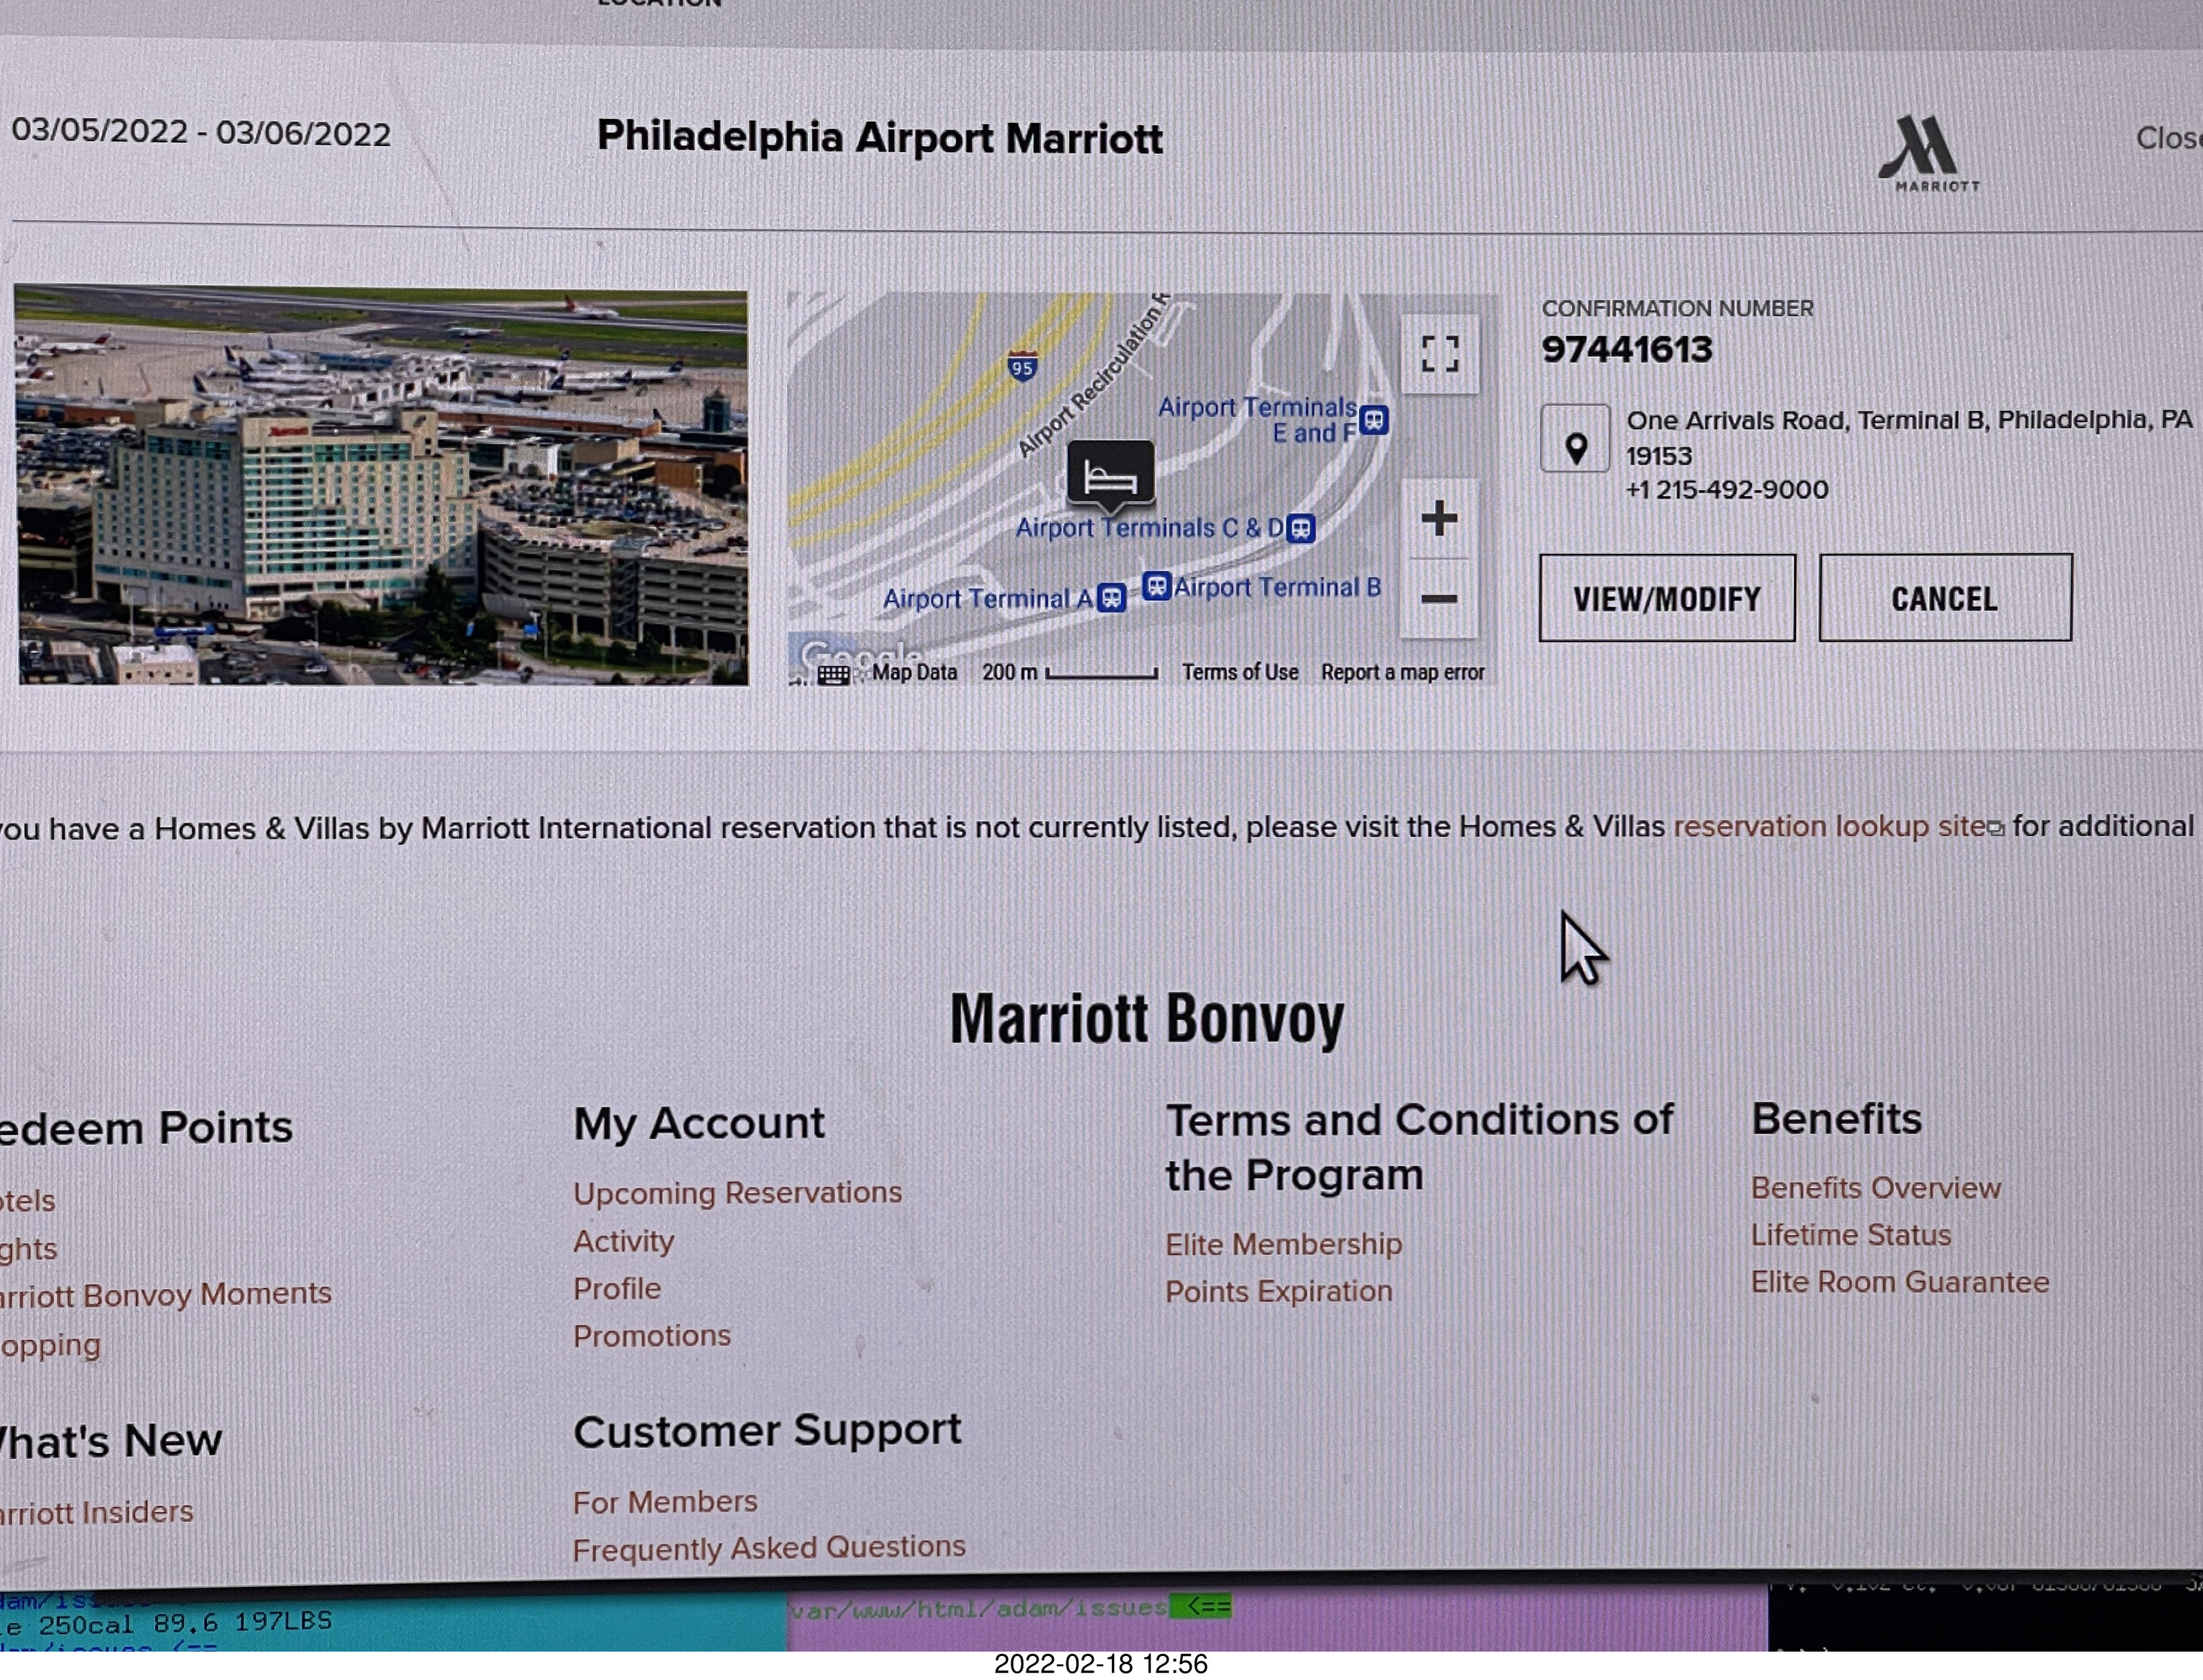2203x1680 pixels.
Task: Click the confirmation number 97441613
Action: pyautogui.click(x=1626, y=350)
